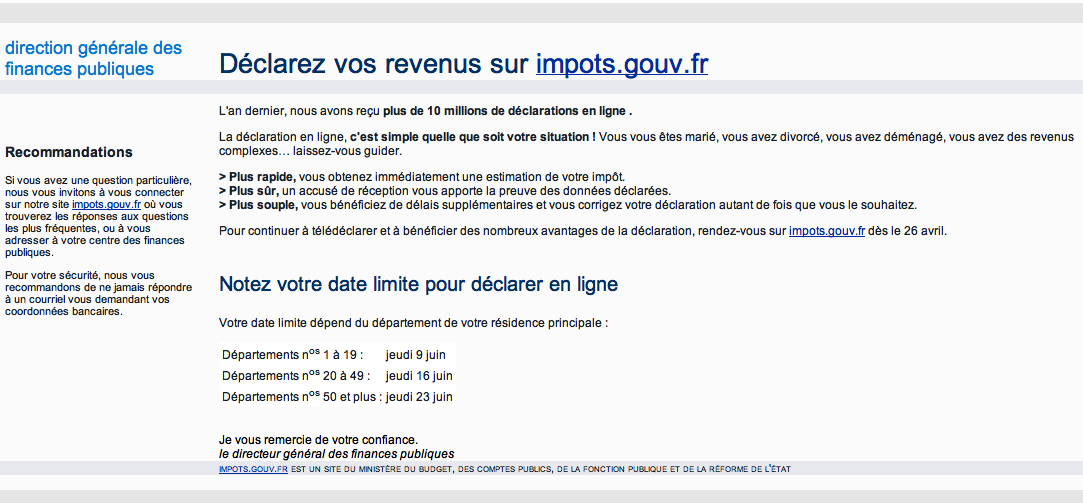Click bold text 'c'est simple quelle que soit votre situation !'
Screen dimensions: 1083x503
pyautogui.click(x=473, y=137)
